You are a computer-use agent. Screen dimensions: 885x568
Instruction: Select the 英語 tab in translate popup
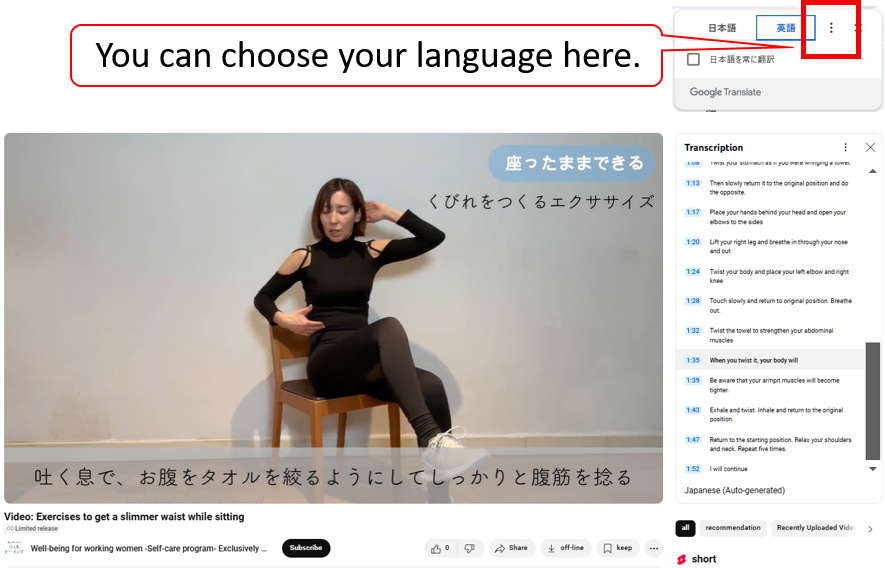(x=785, y=28)
